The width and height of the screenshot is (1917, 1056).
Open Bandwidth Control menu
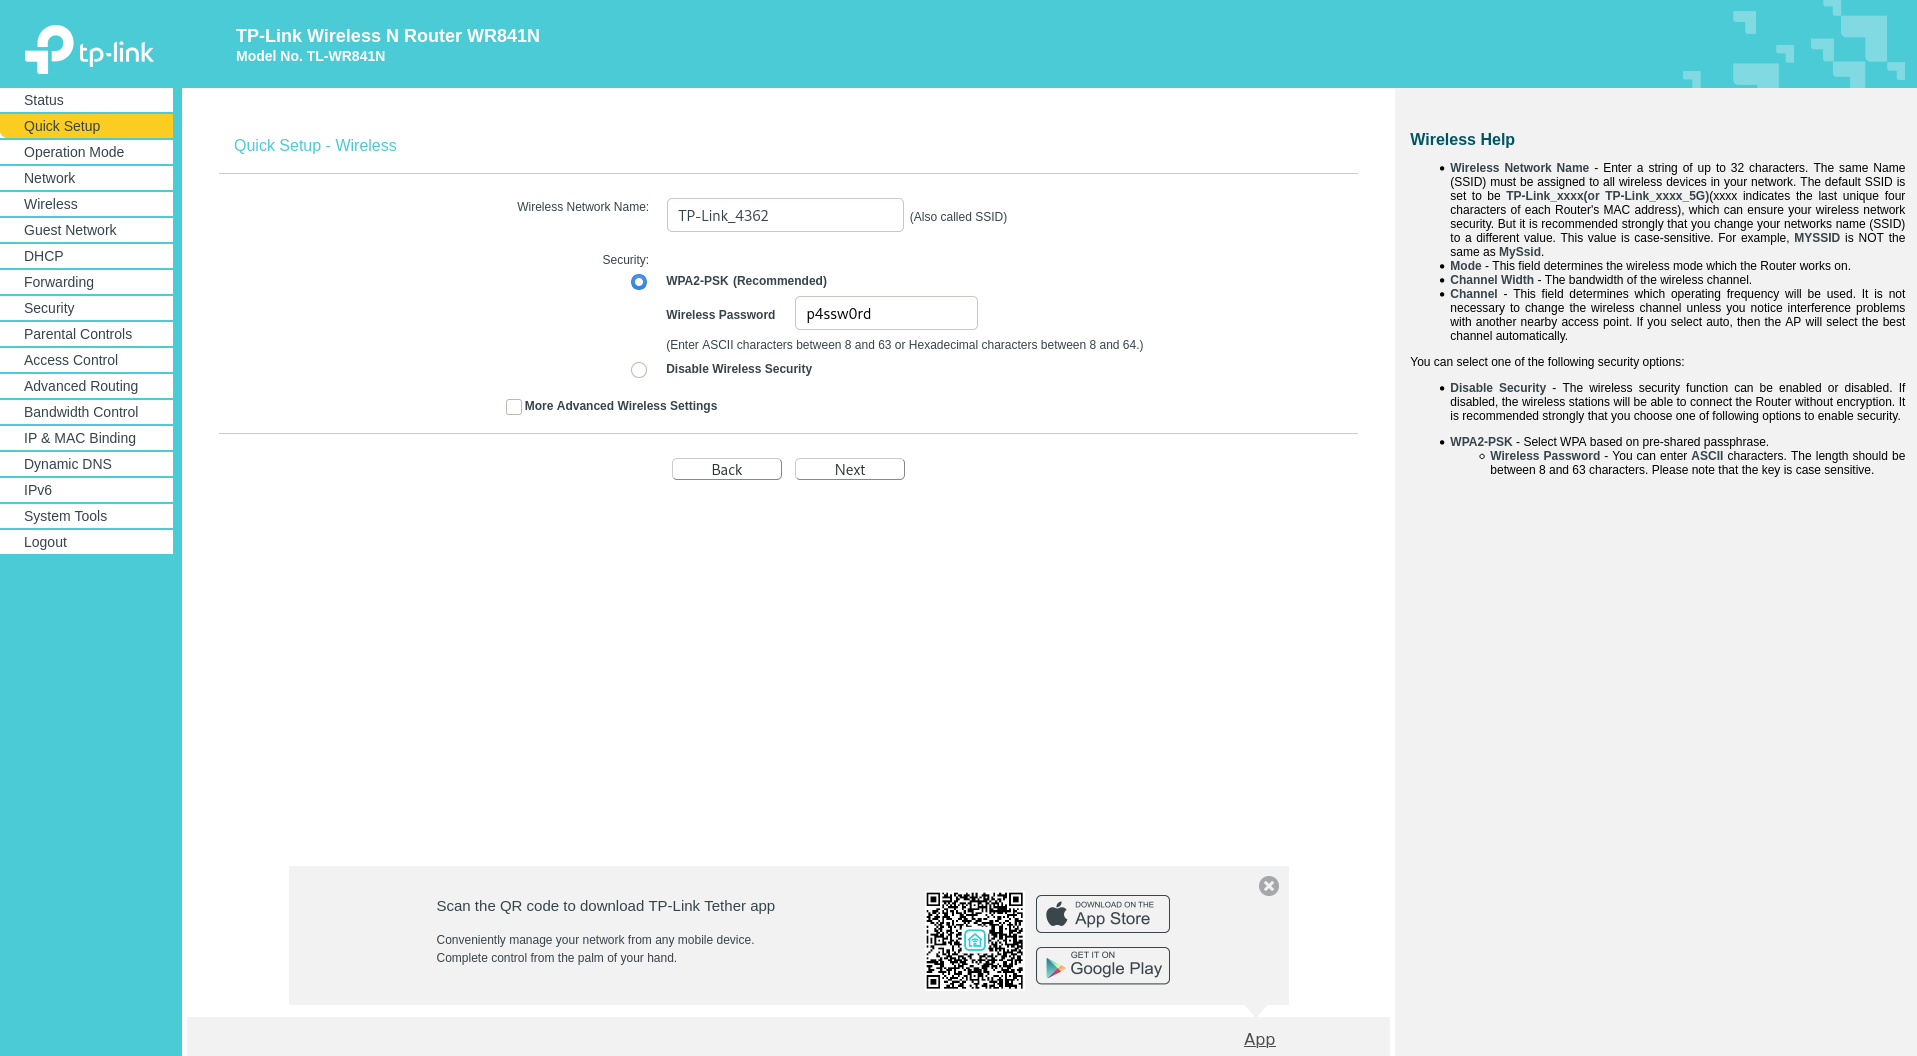(87, 412)
